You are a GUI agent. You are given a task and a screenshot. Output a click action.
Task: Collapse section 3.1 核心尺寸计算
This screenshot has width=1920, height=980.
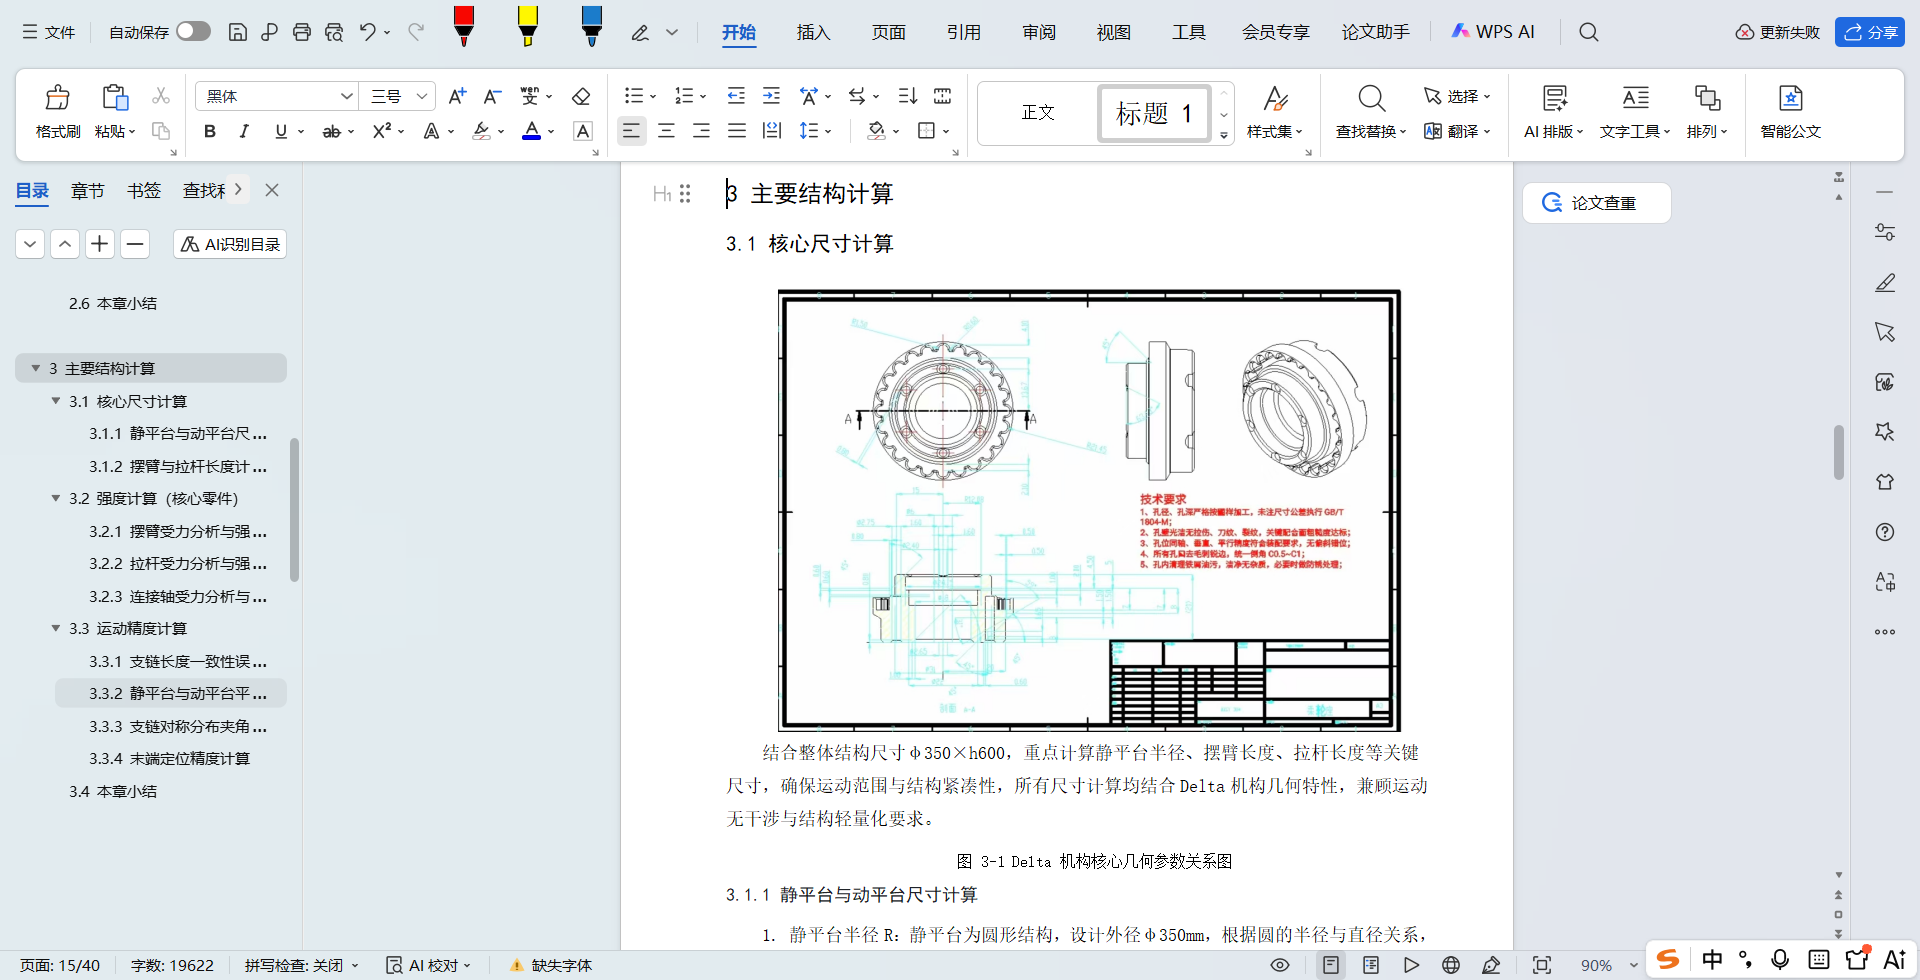[x=56, y=401]
